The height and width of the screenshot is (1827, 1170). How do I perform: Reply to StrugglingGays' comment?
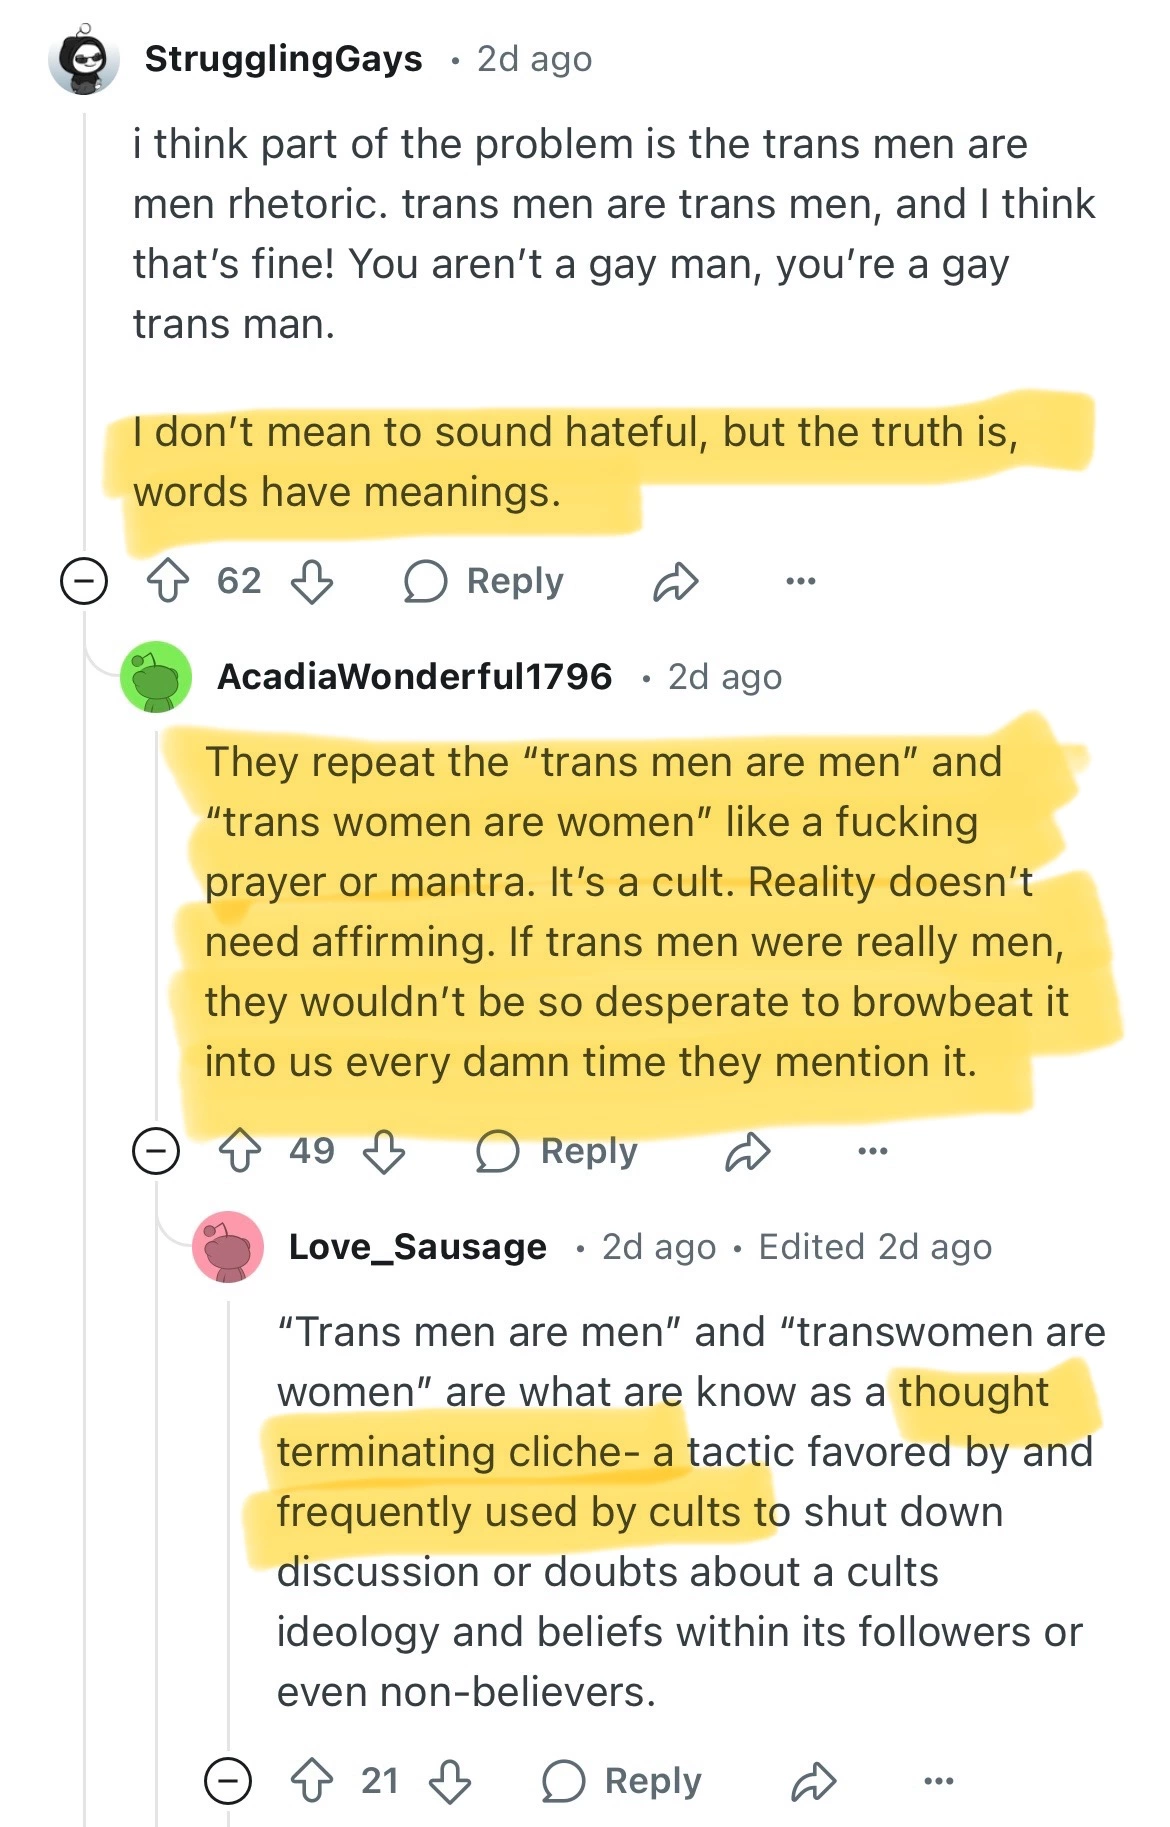(x=485, y=581)
